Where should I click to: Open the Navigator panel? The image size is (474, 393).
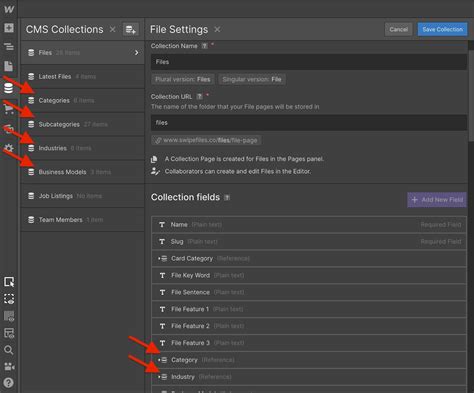[x=9, y=46]
